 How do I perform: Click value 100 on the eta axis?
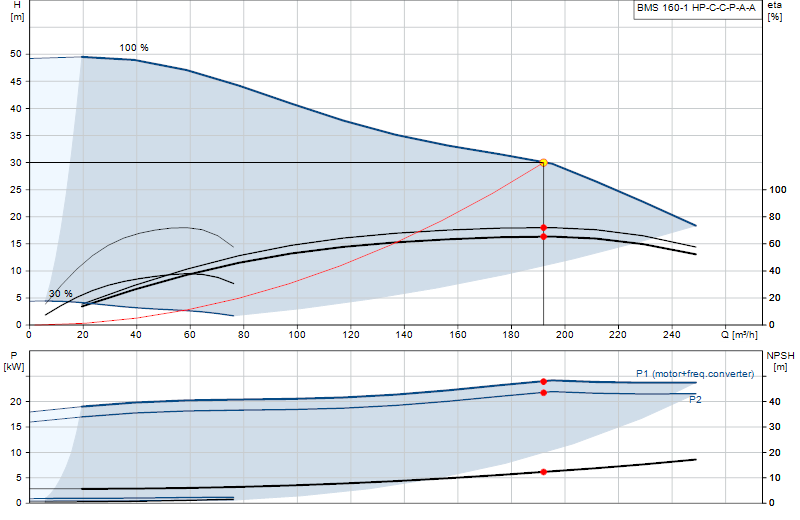point(778,189)
